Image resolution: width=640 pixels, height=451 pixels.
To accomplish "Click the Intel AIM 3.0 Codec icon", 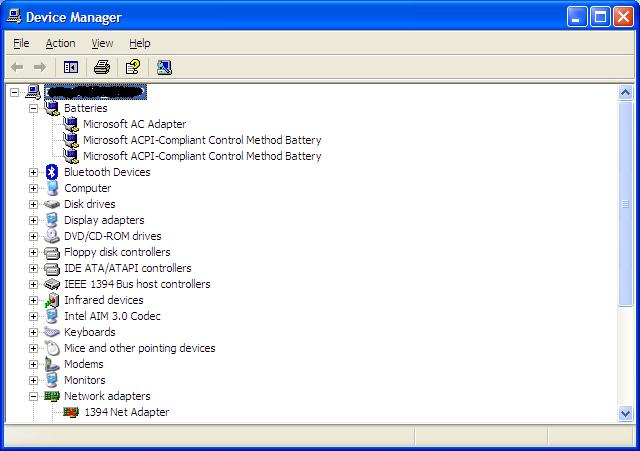I will pos(52,316).
